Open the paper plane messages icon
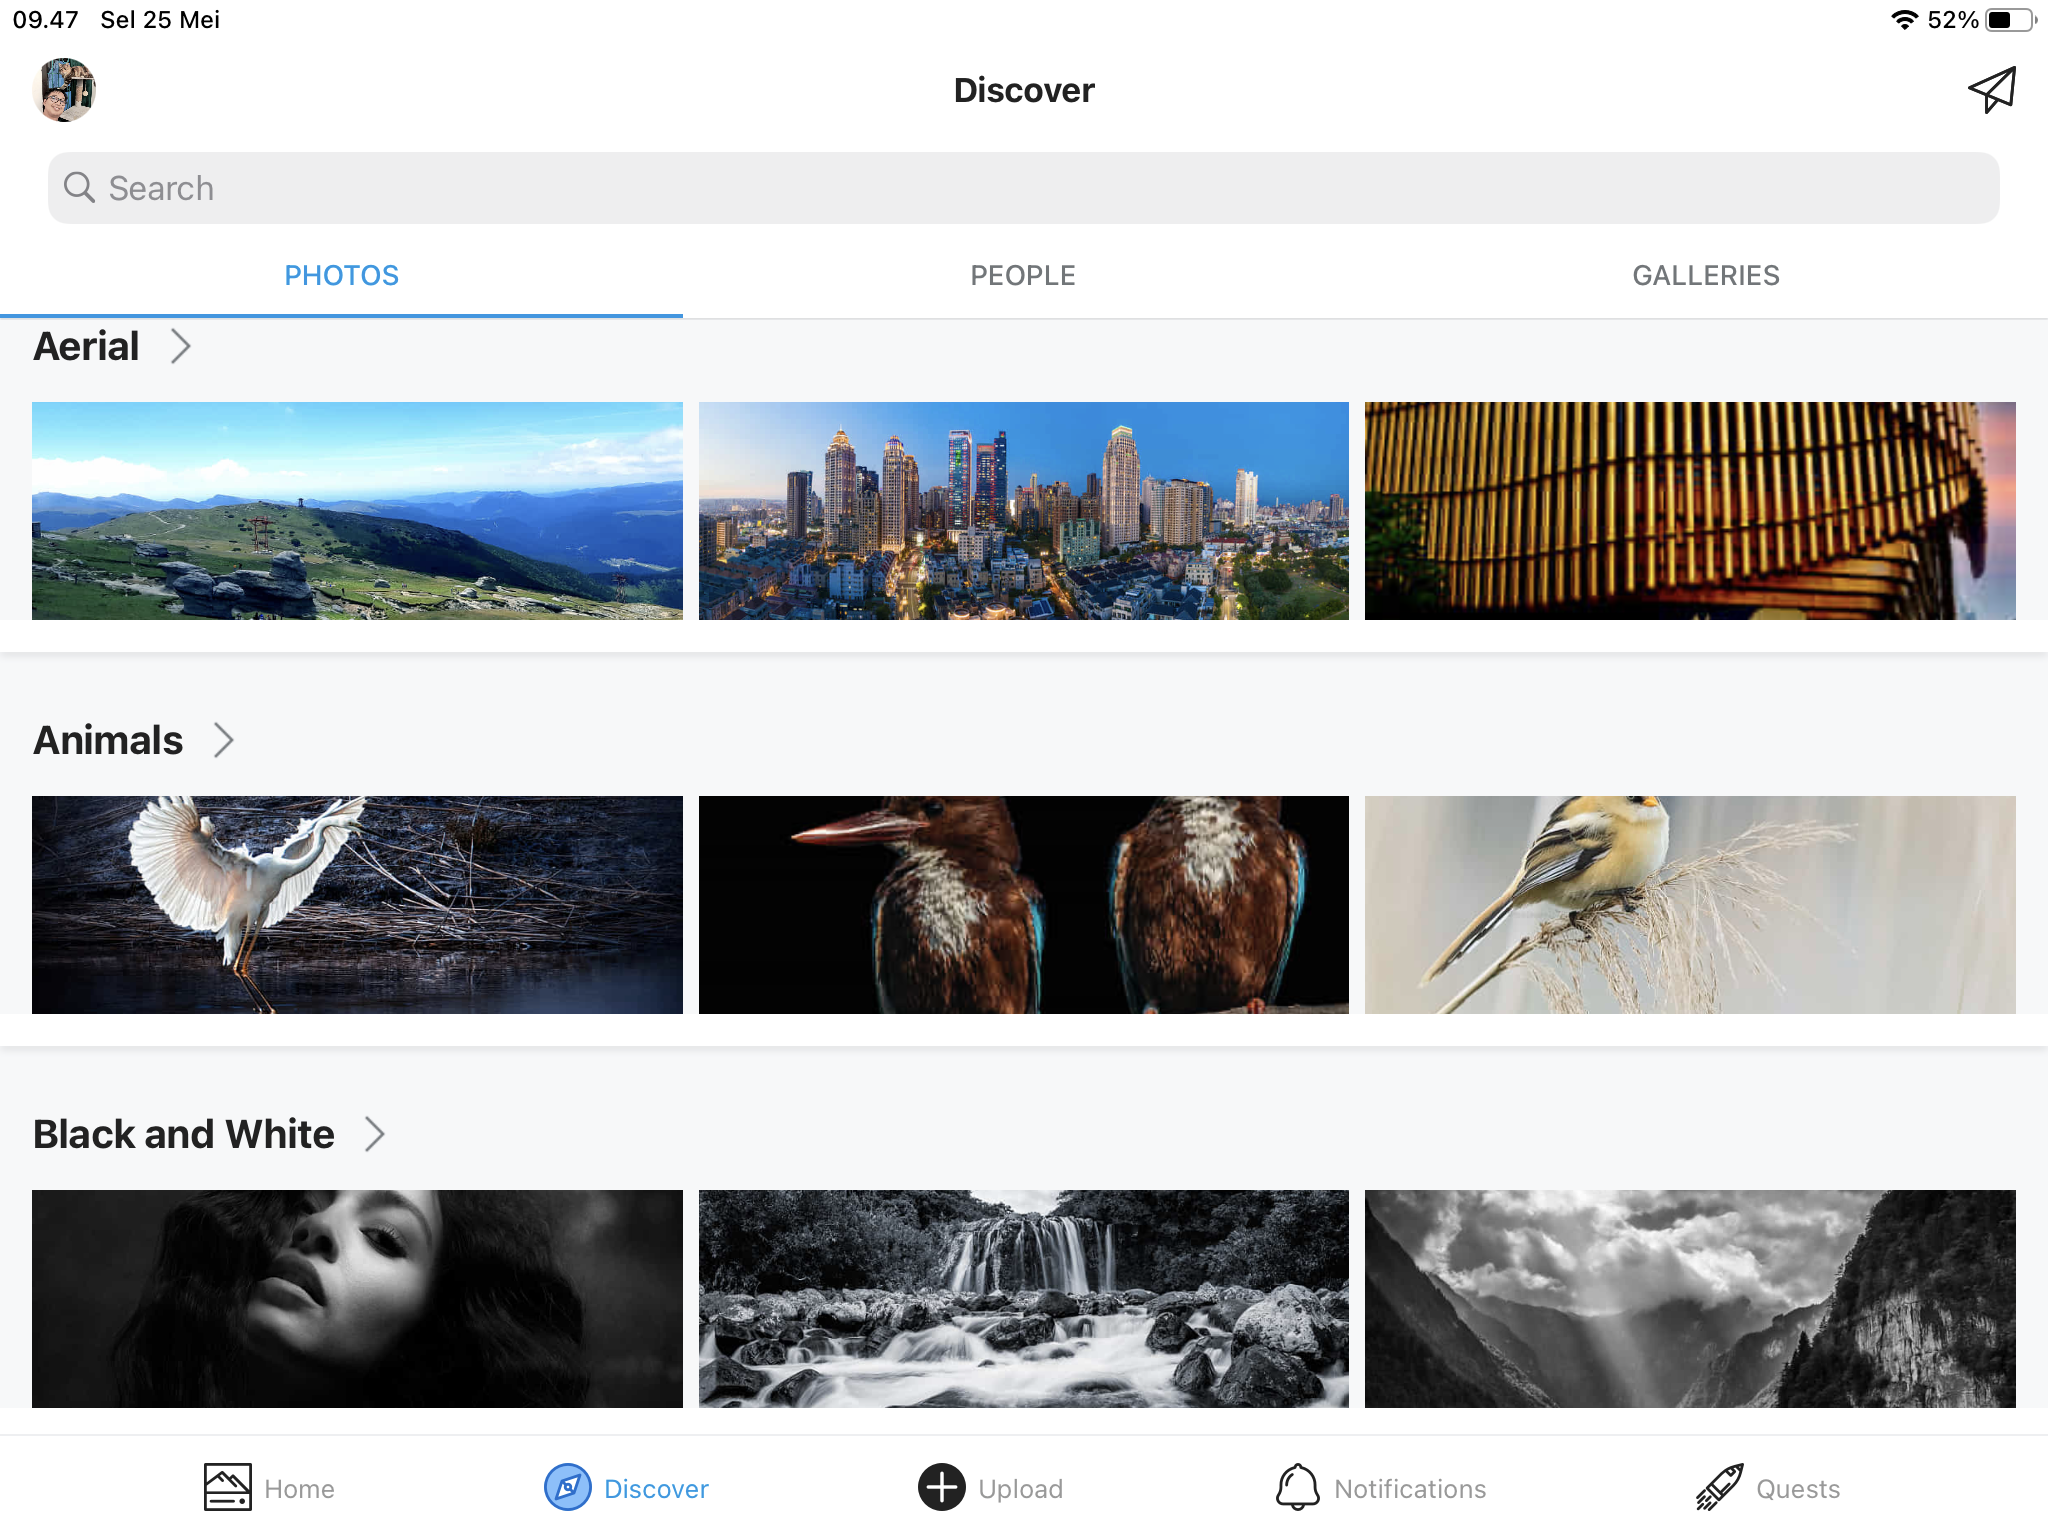 click(1991, 90)
